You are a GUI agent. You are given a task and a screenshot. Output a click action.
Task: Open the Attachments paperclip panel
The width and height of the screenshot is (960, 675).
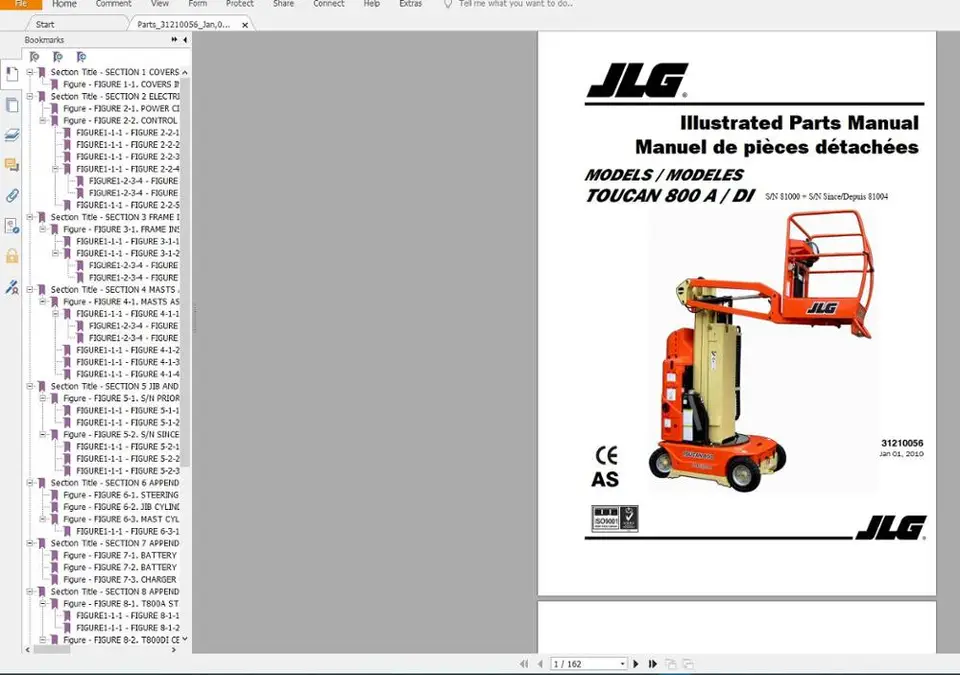point(12,196)
